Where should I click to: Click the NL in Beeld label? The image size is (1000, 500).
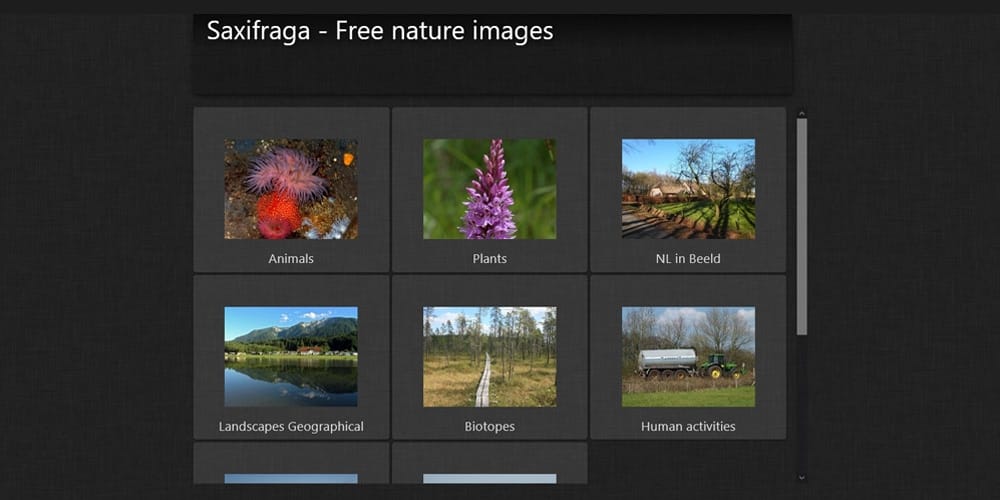point(688,259)
